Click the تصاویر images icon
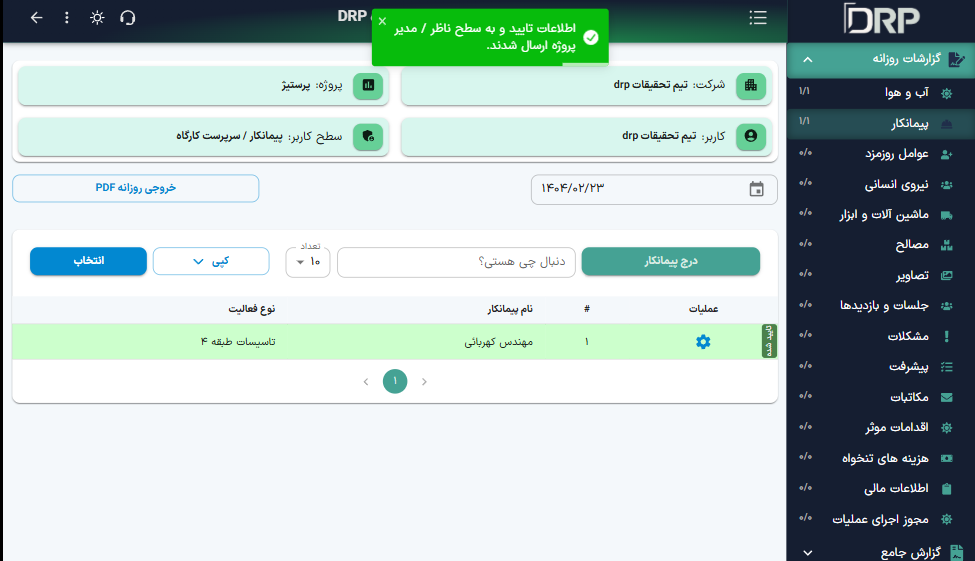975x561 pixels. (x=946, y=276)
